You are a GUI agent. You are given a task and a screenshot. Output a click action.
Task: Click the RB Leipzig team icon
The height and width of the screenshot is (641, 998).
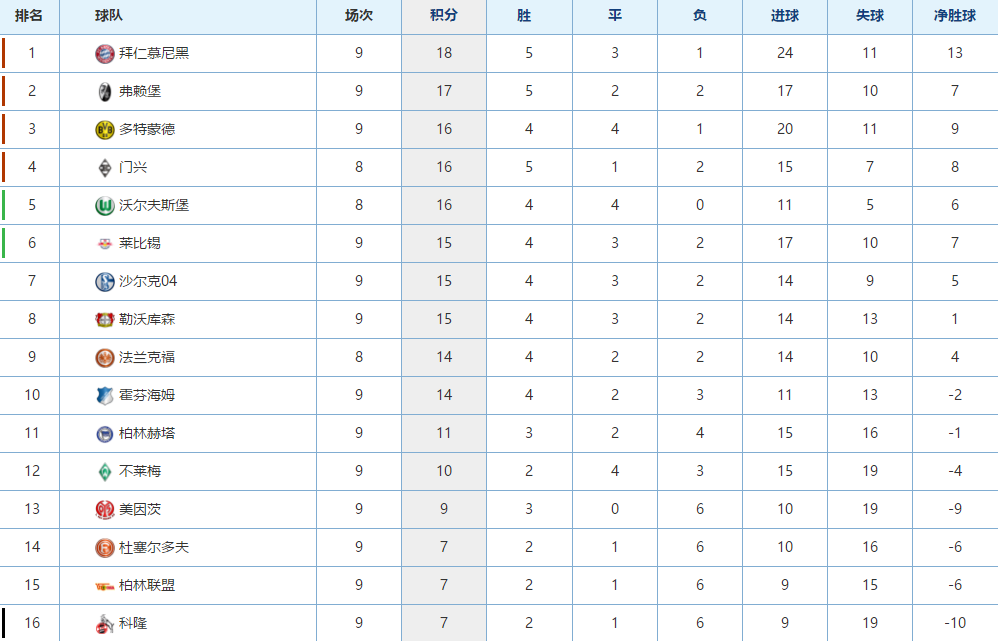click(x=104, y=244)
